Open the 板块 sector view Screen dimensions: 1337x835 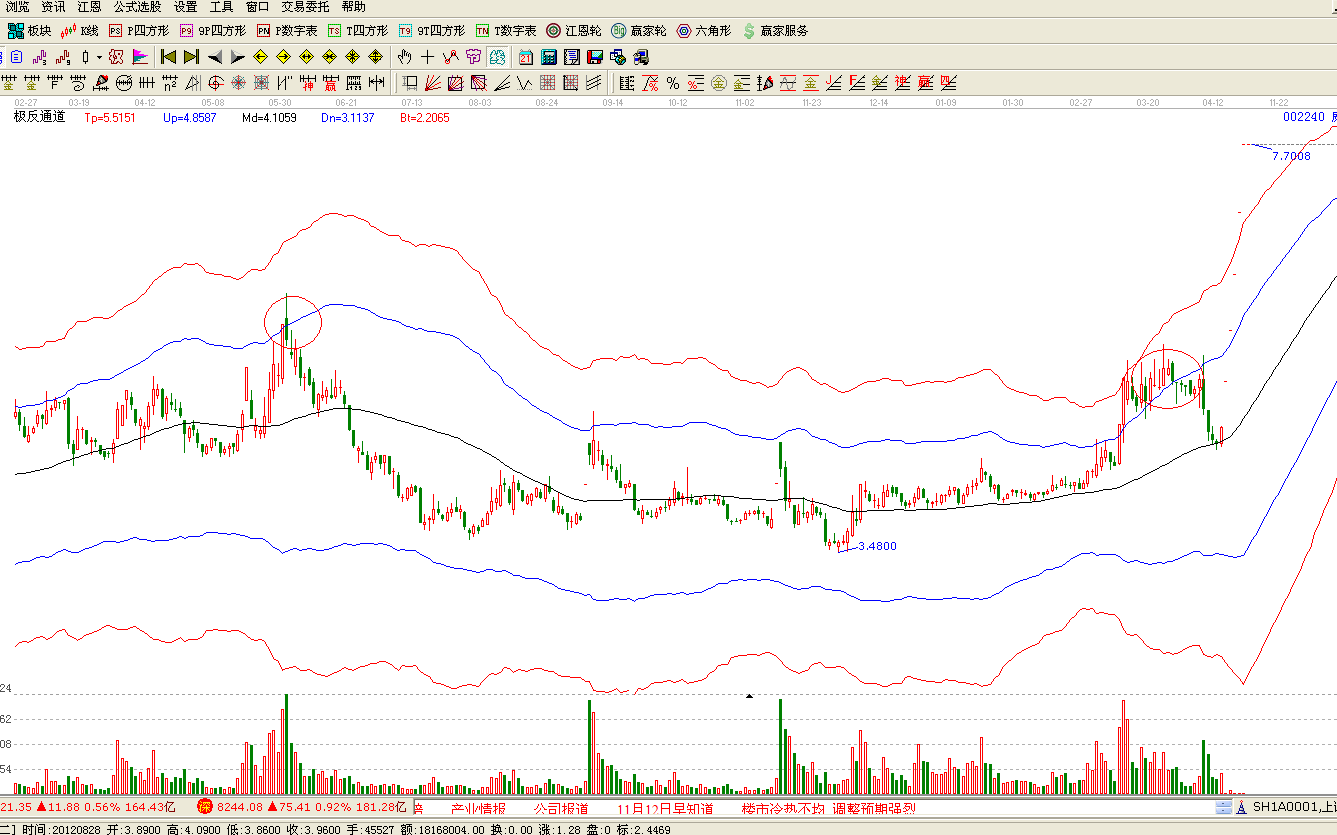coord(29,31)
